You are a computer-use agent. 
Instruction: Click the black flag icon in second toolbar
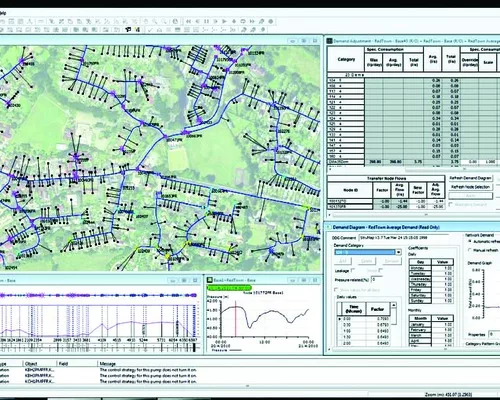point(128,30)
